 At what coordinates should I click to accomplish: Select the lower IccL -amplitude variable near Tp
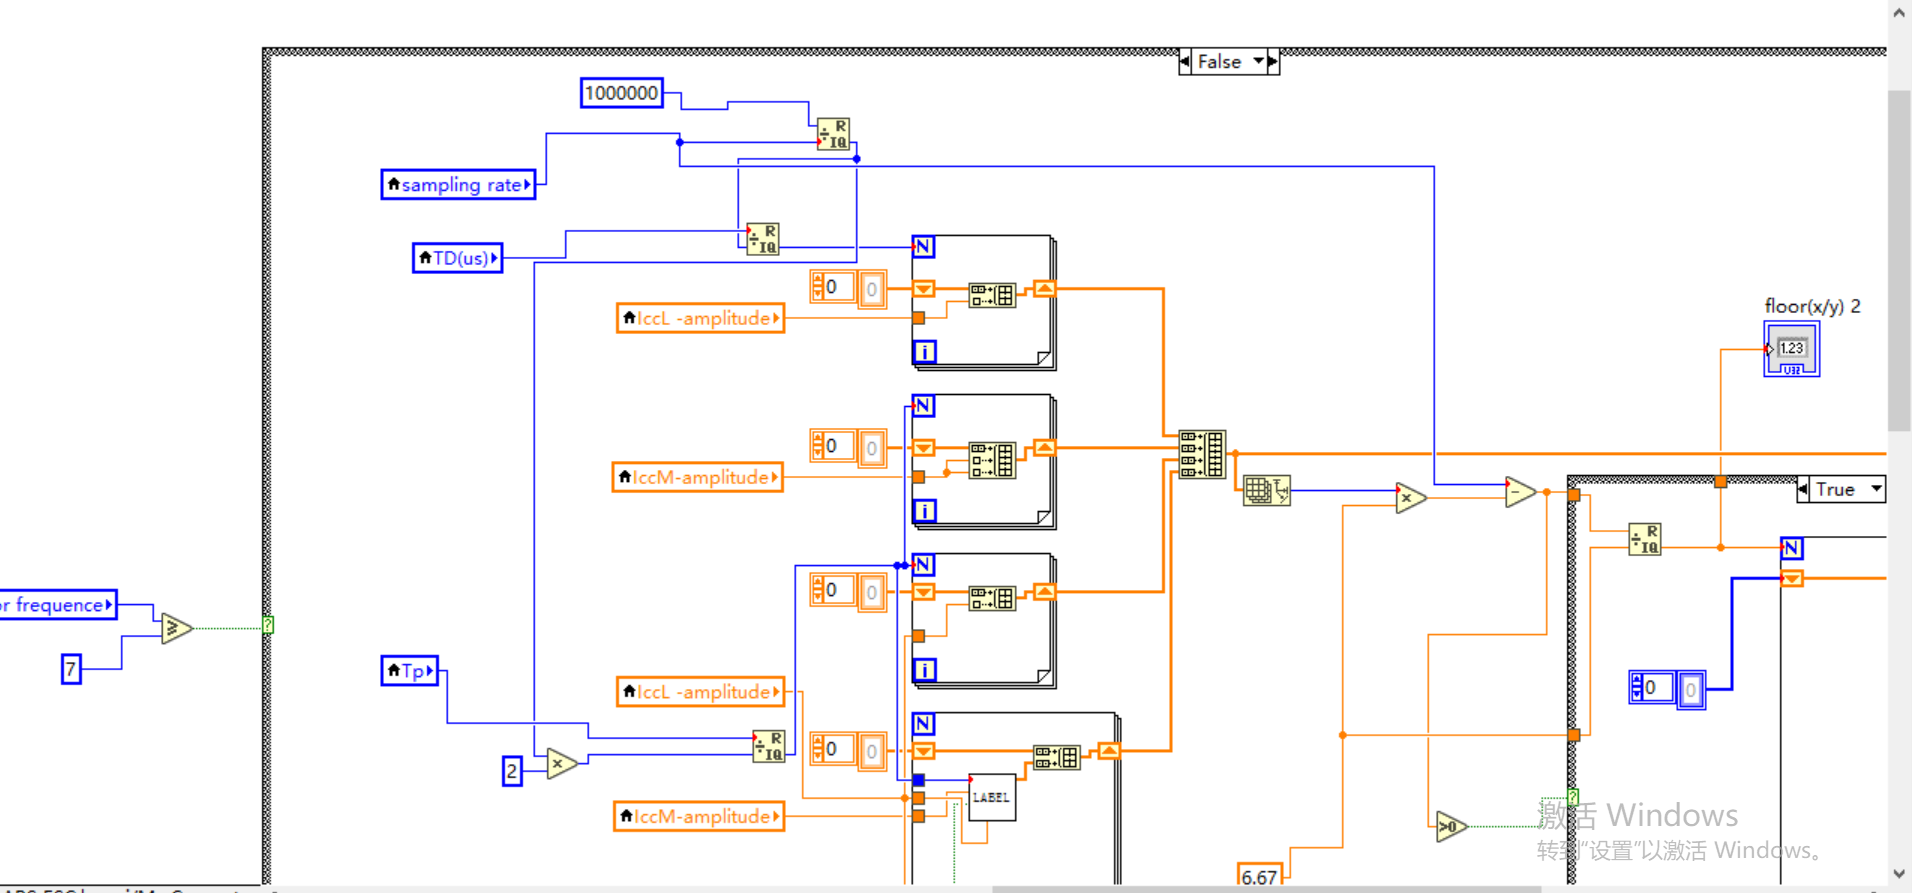click(700, 691)
